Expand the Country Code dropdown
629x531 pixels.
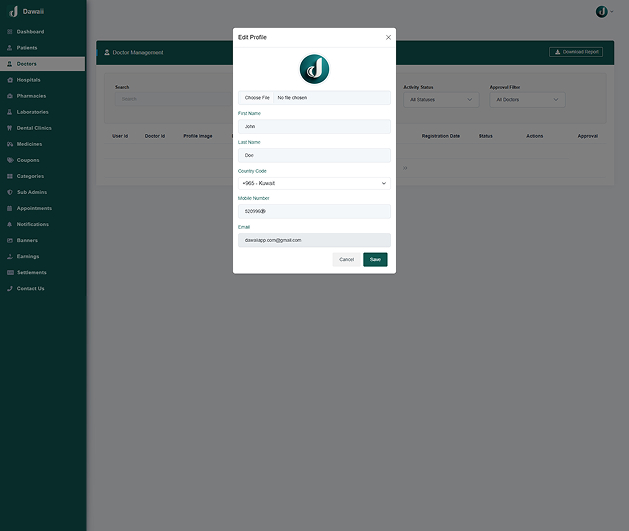314,184
